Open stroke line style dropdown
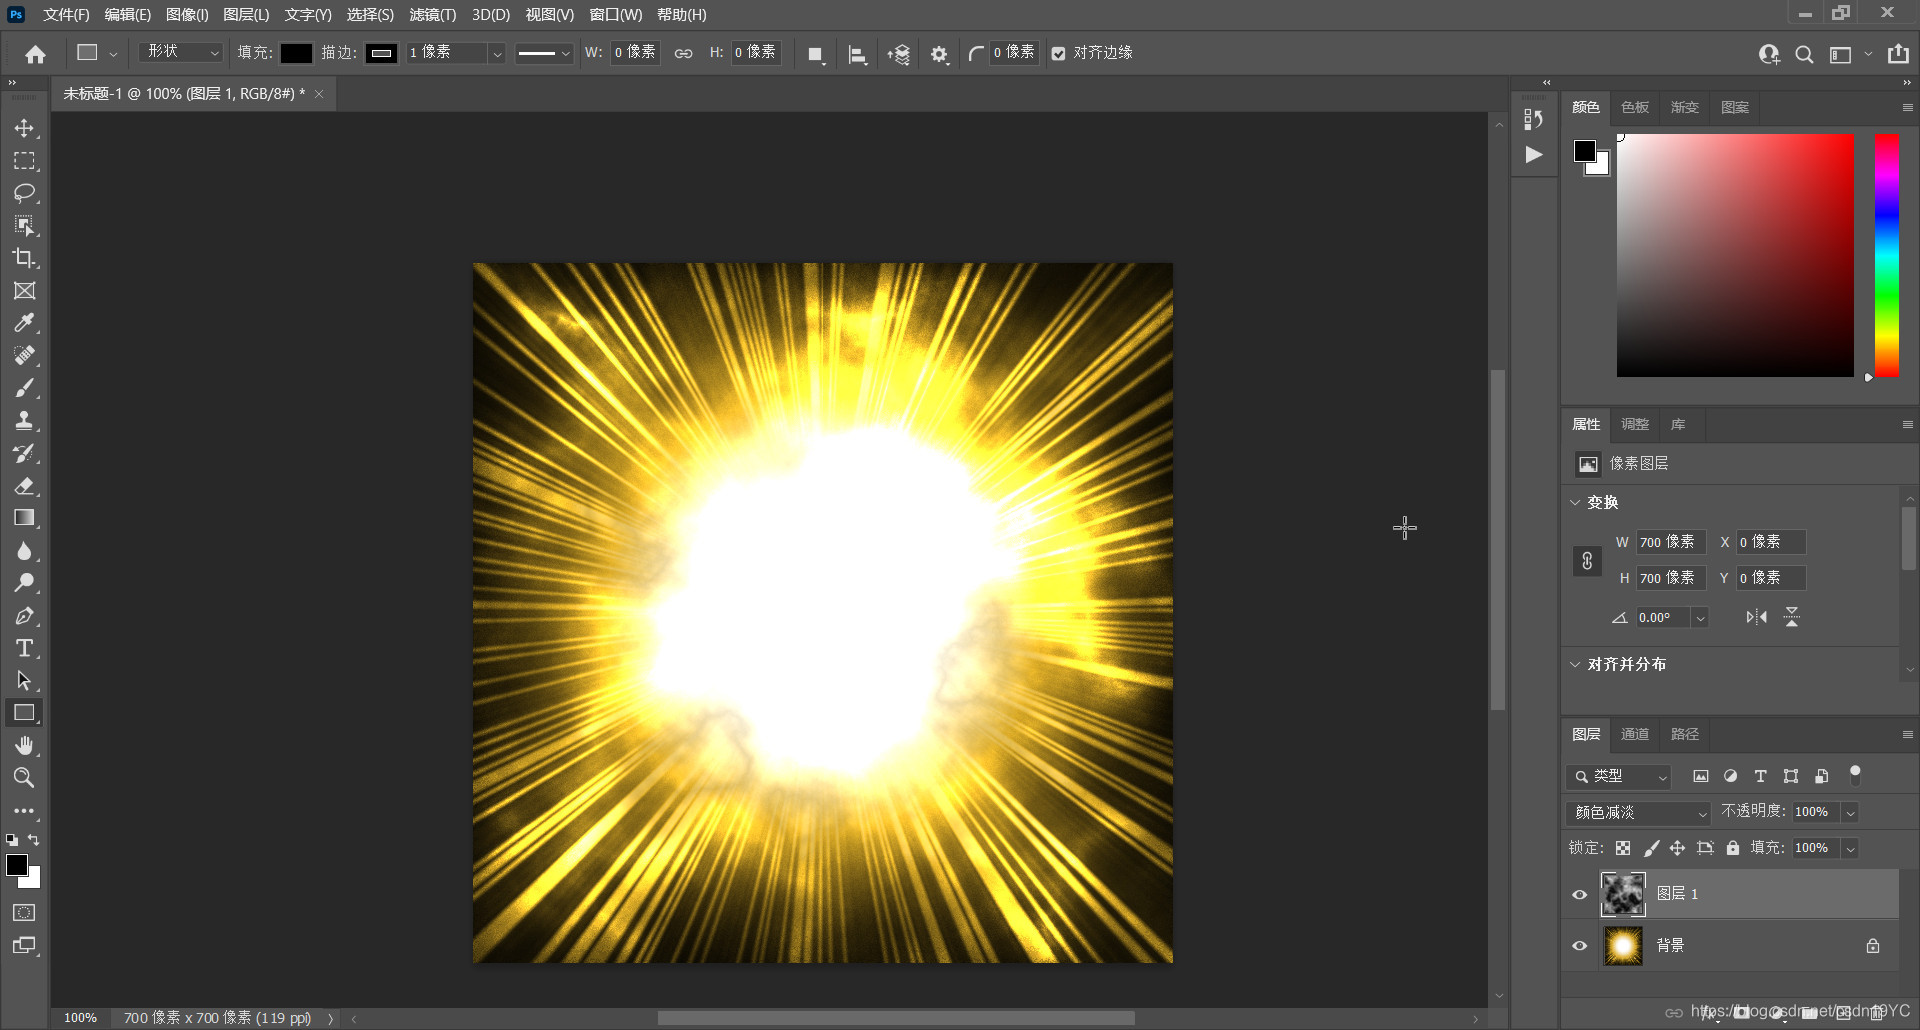 pos(544,53)
